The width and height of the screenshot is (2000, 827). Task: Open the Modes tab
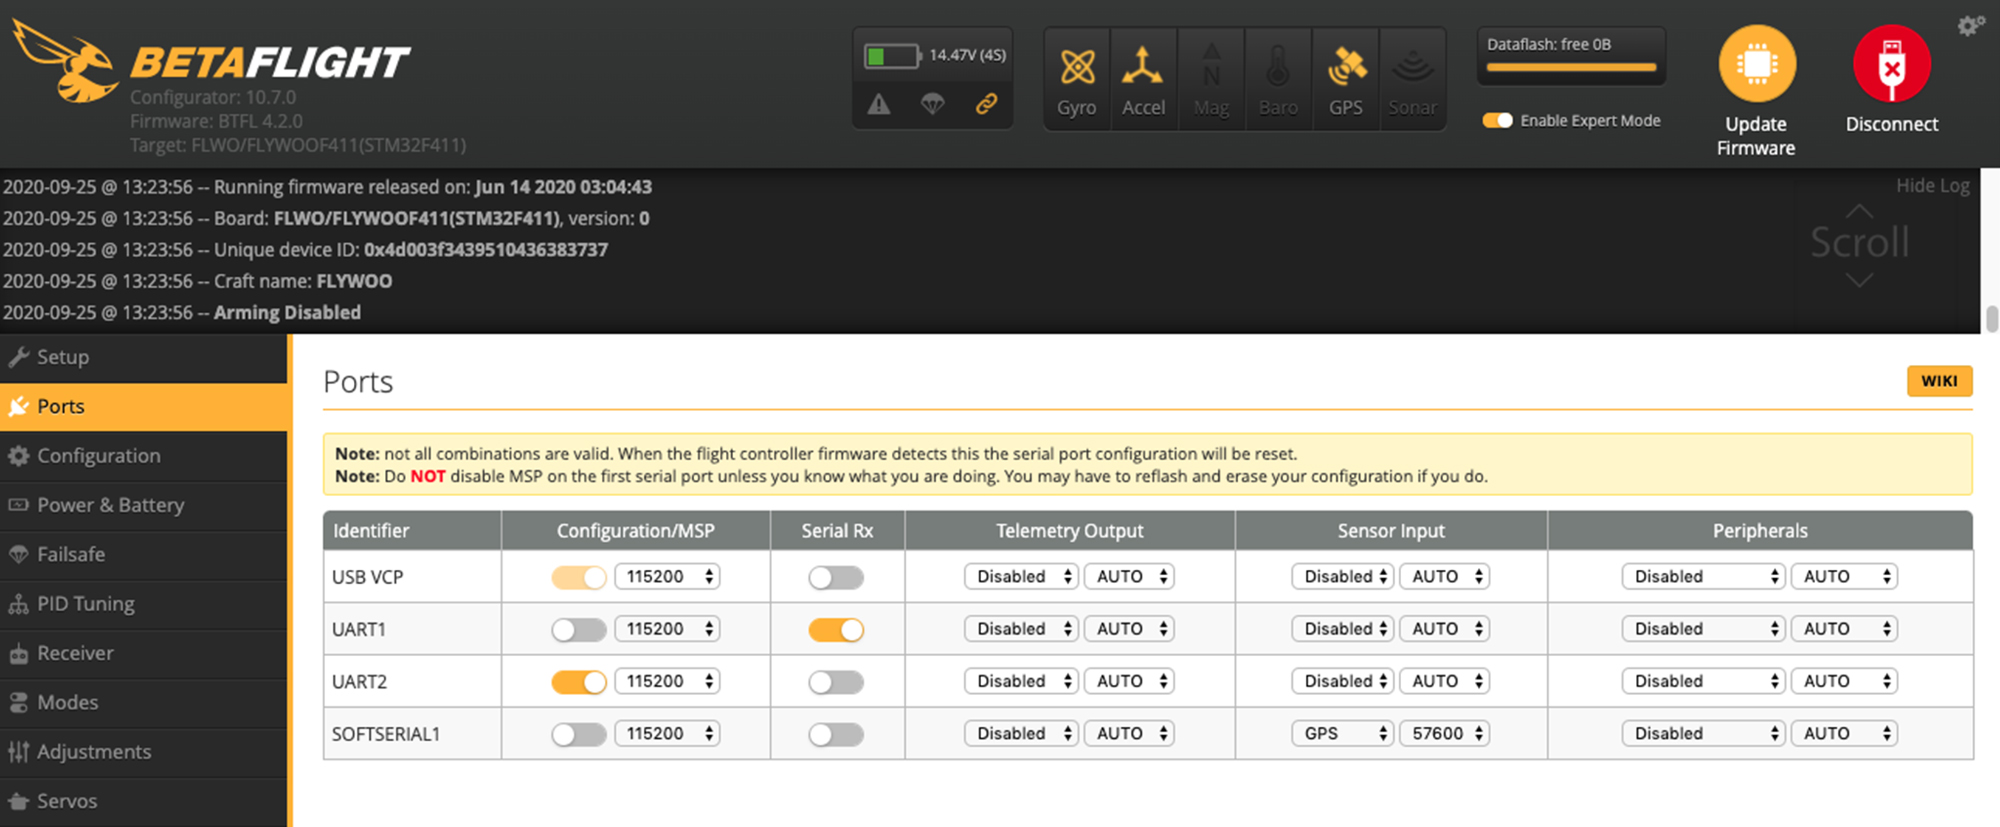pos(144,702)
